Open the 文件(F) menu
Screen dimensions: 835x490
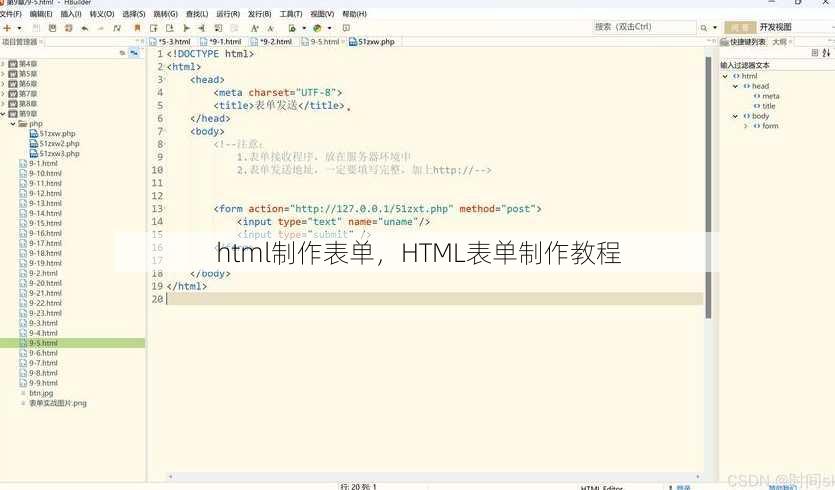coord(11,14)
